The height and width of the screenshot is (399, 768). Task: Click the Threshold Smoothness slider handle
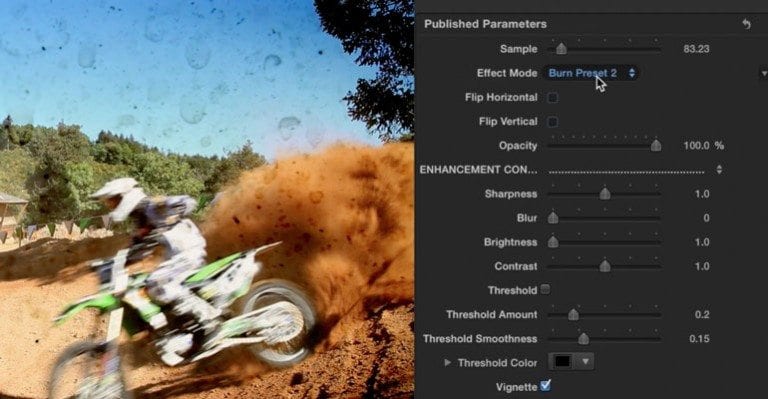pyautogui.click(x=583, y=338)
